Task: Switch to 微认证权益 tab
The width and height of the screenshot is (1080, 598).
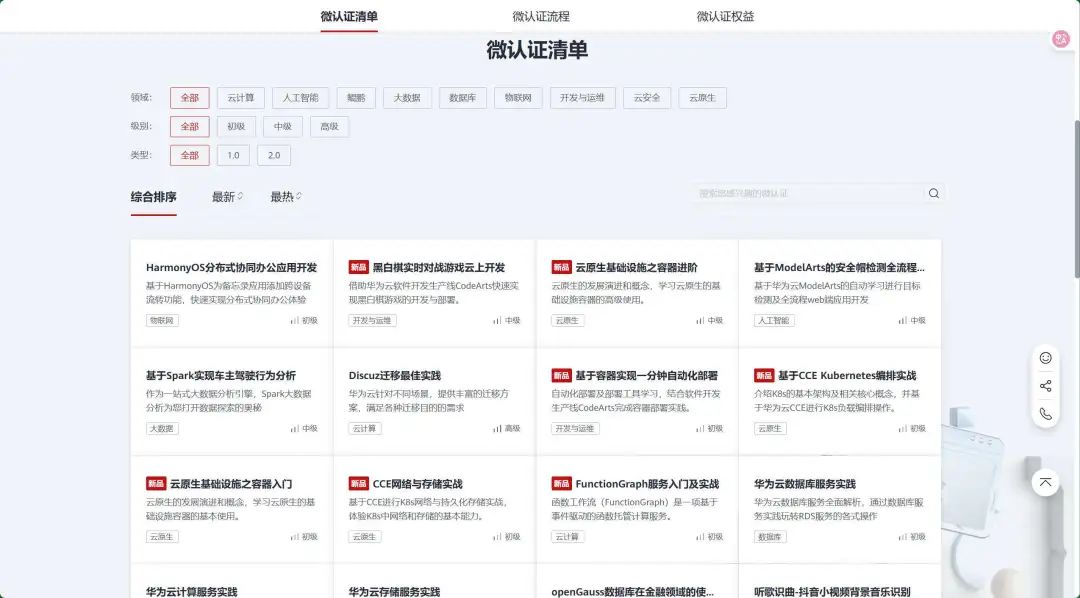Action: pos(725,17)
